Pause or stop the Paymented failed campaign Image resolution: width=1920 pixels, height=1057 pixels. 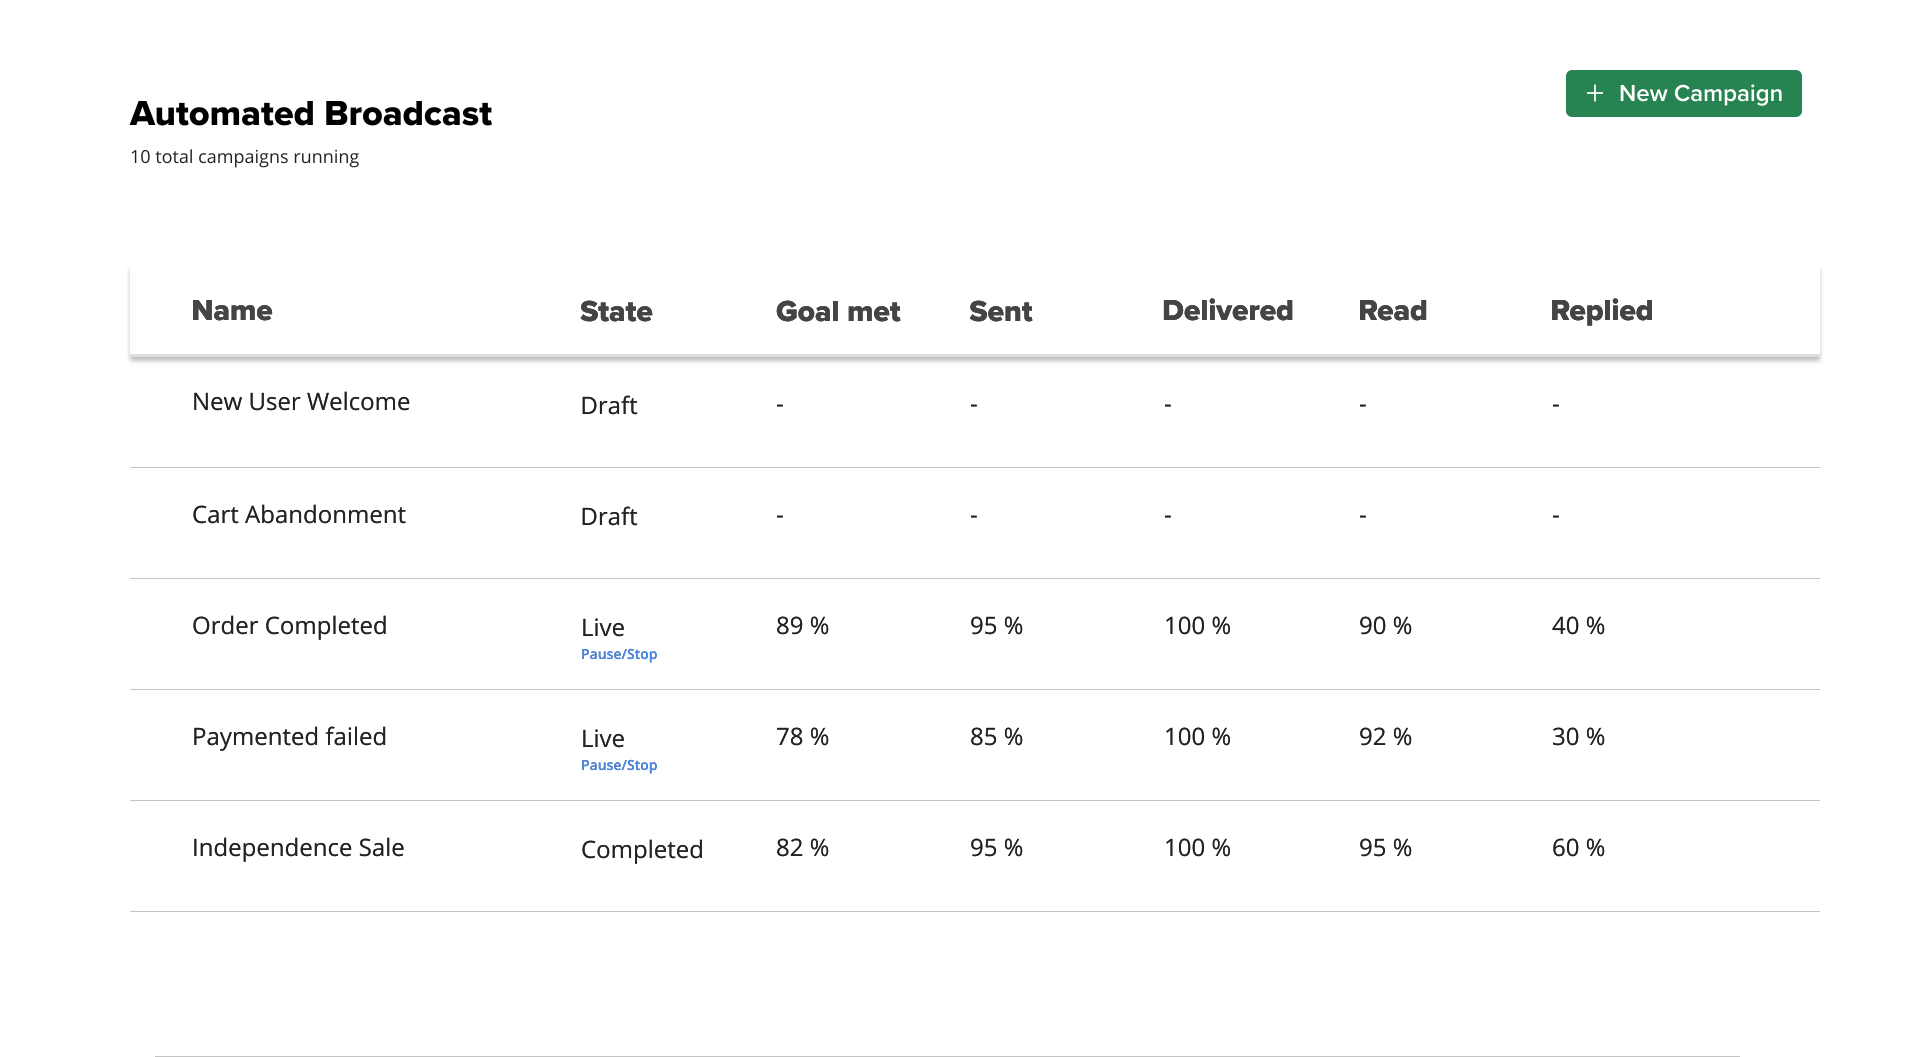tap(619, 765)
